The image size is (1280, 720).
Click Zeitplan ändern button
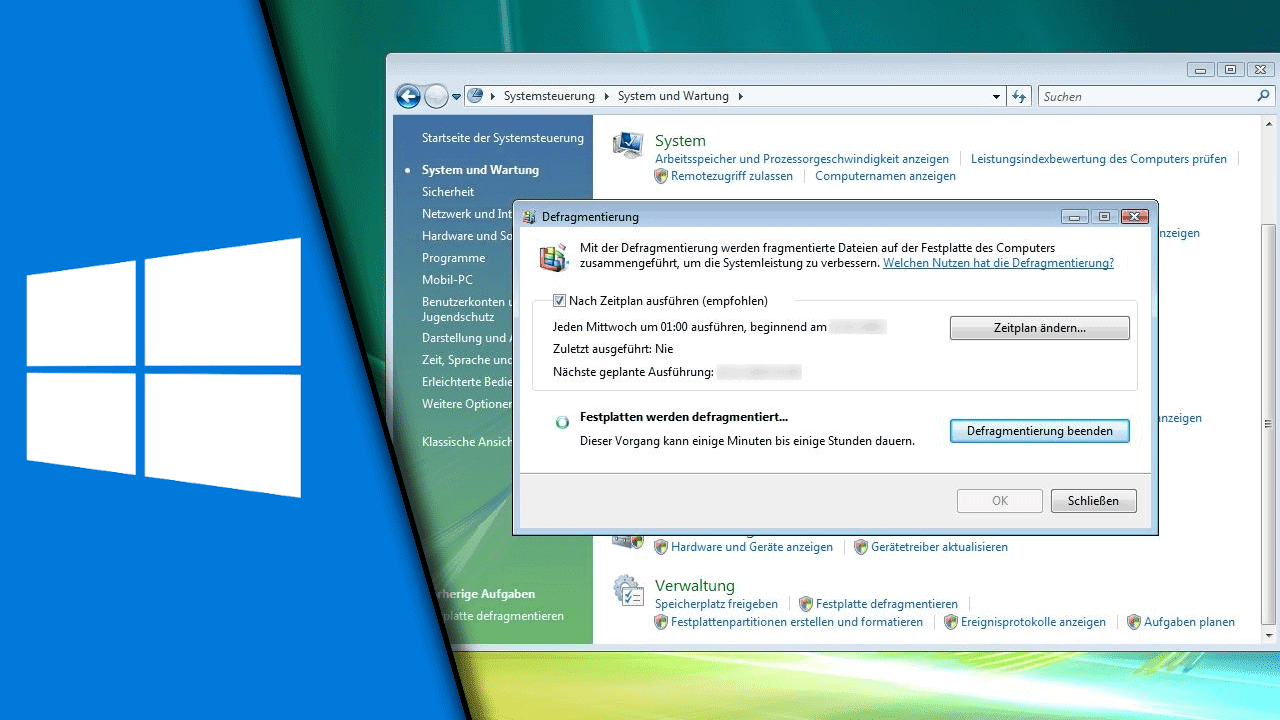click(x=1040, y=328)
